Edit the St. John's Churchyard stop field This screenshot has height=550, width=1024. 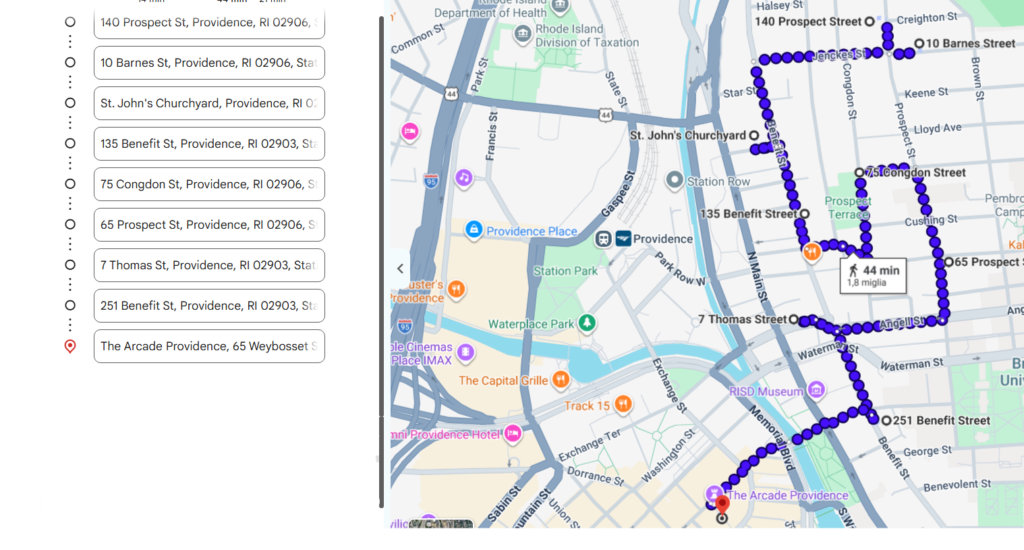click(209, 103)
